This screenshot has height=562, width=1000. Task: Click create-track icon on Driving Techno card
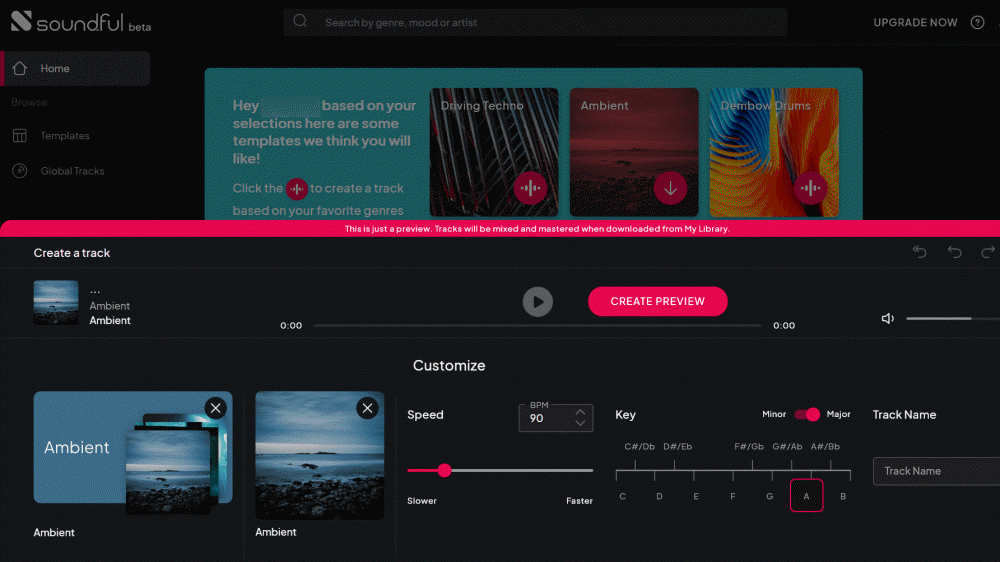[530, 188]
